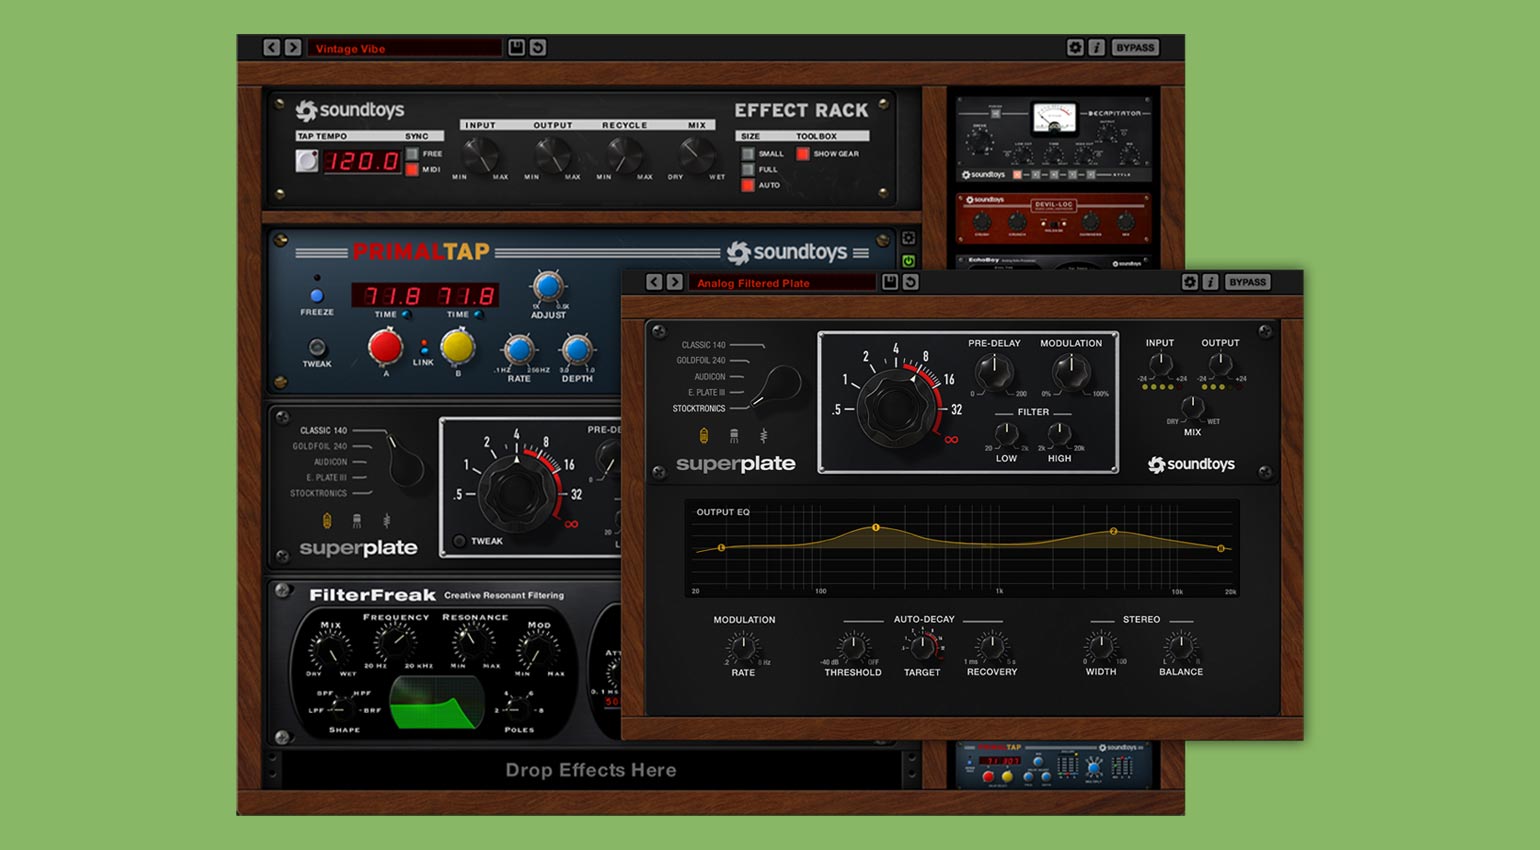Toggle PrimalTap FREEZE button

pyautogui.click(x=317, y=296)
